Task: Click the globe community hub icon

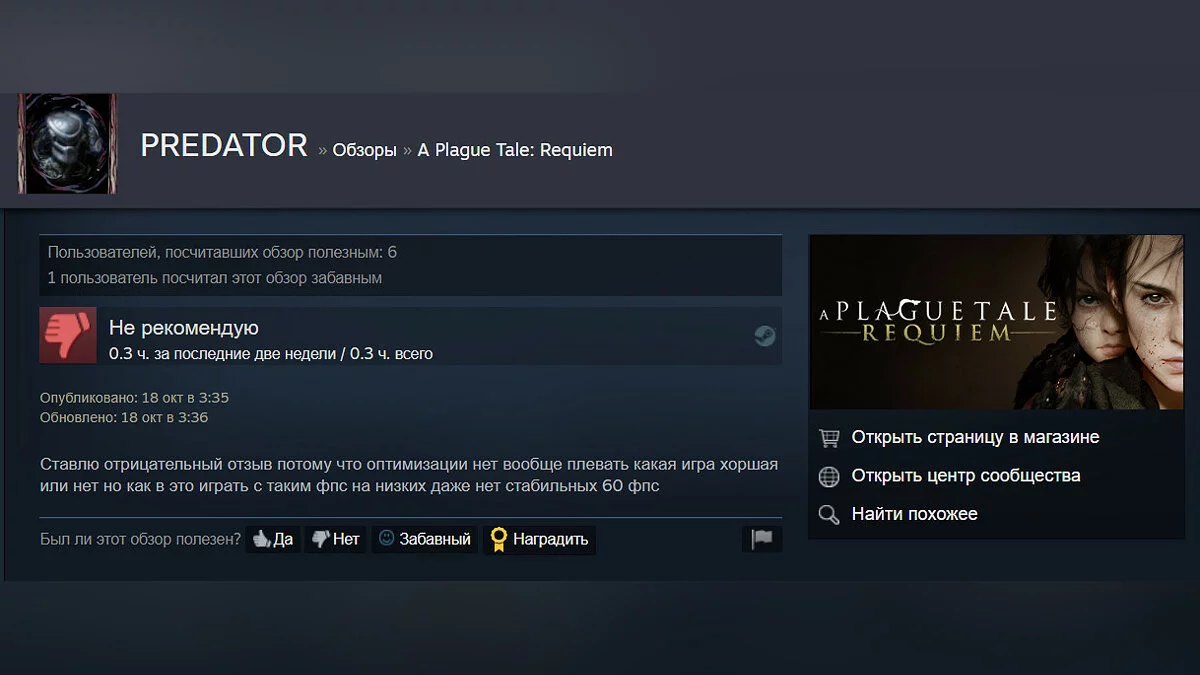Action: click(829, 477)
